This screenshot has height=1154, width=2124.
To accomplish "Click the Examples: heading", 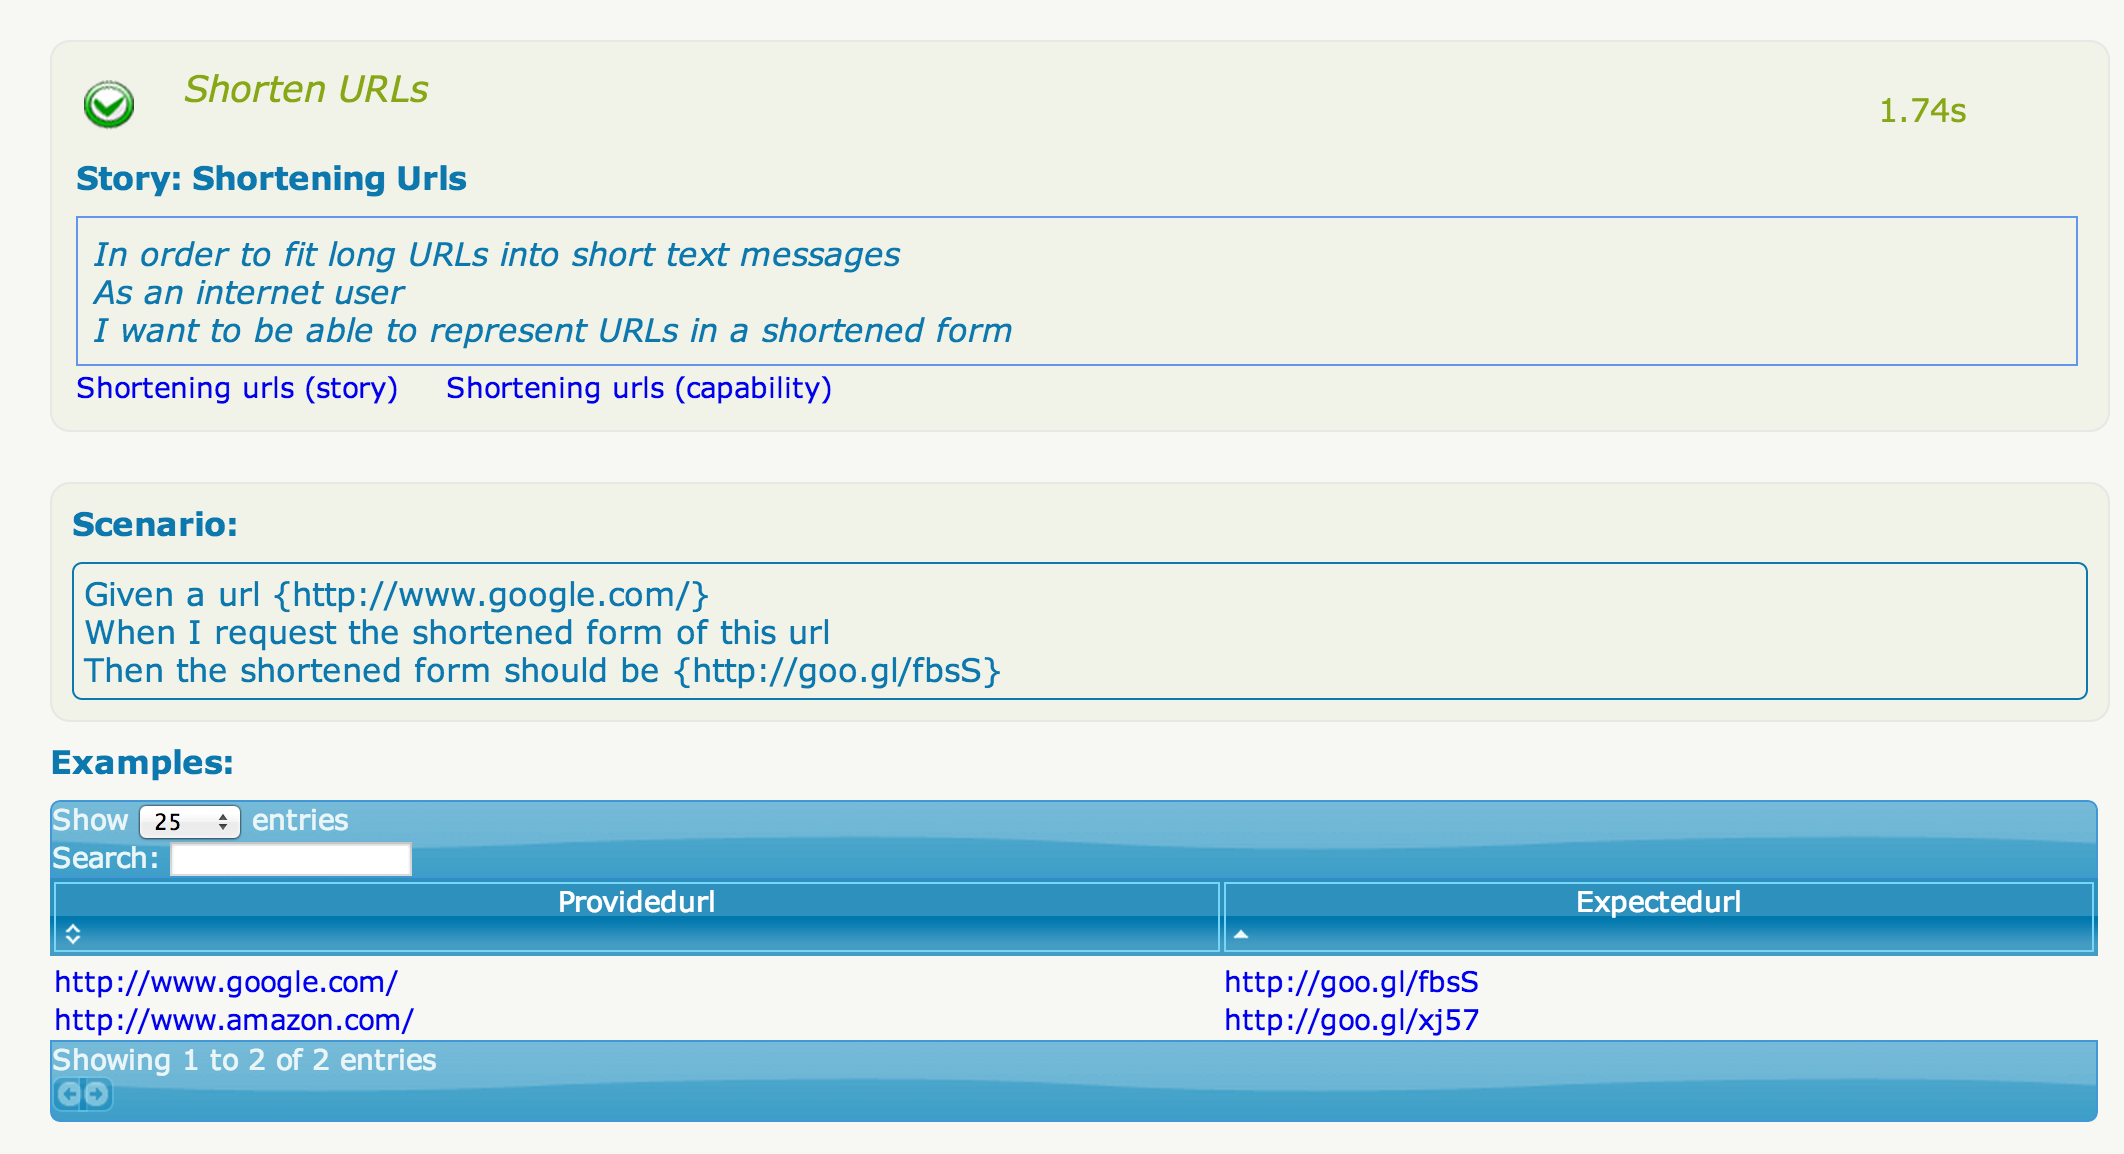I will pos(142,762).
